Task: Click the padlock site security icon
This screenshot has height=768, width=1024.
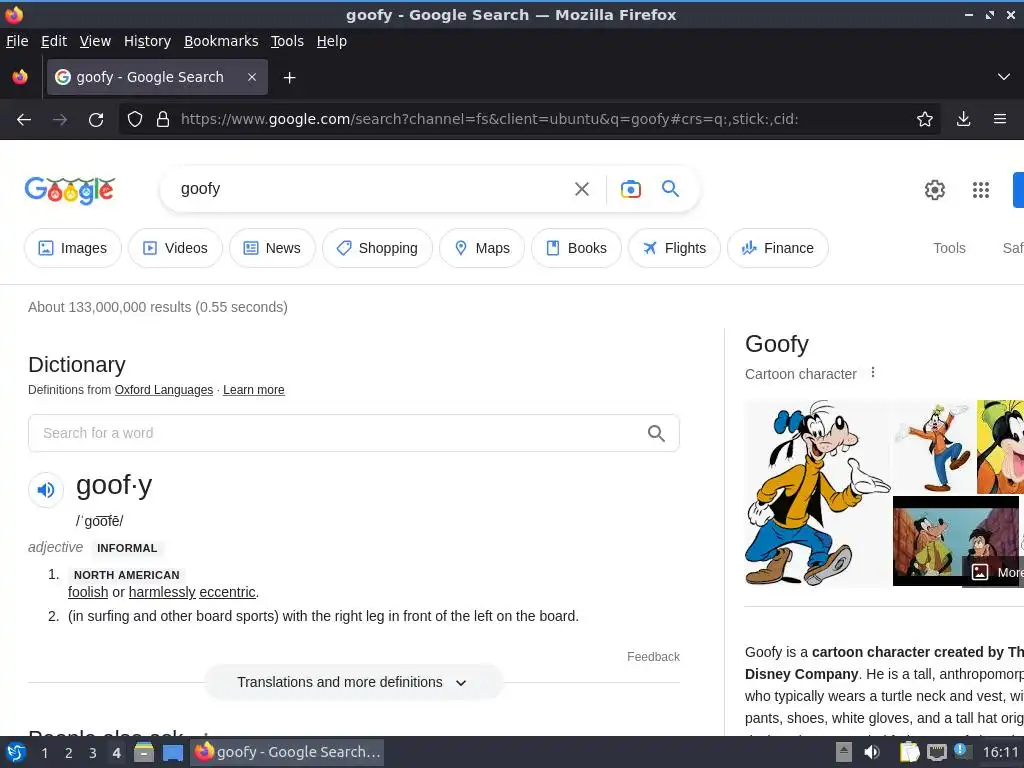Action: 163,120
